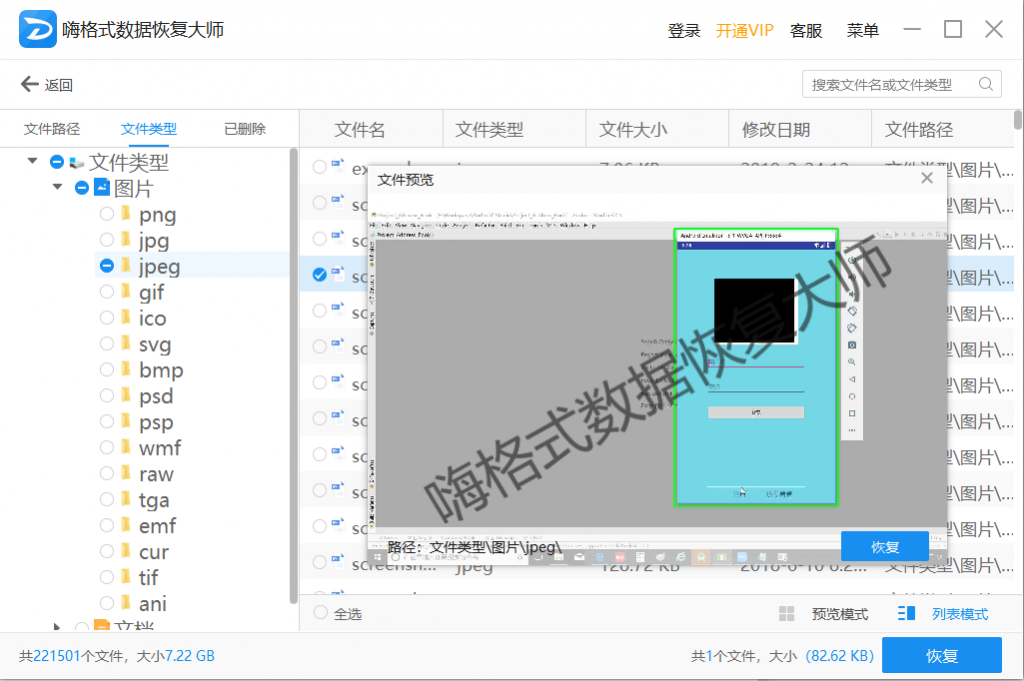Click 登录 to log in

684,30
